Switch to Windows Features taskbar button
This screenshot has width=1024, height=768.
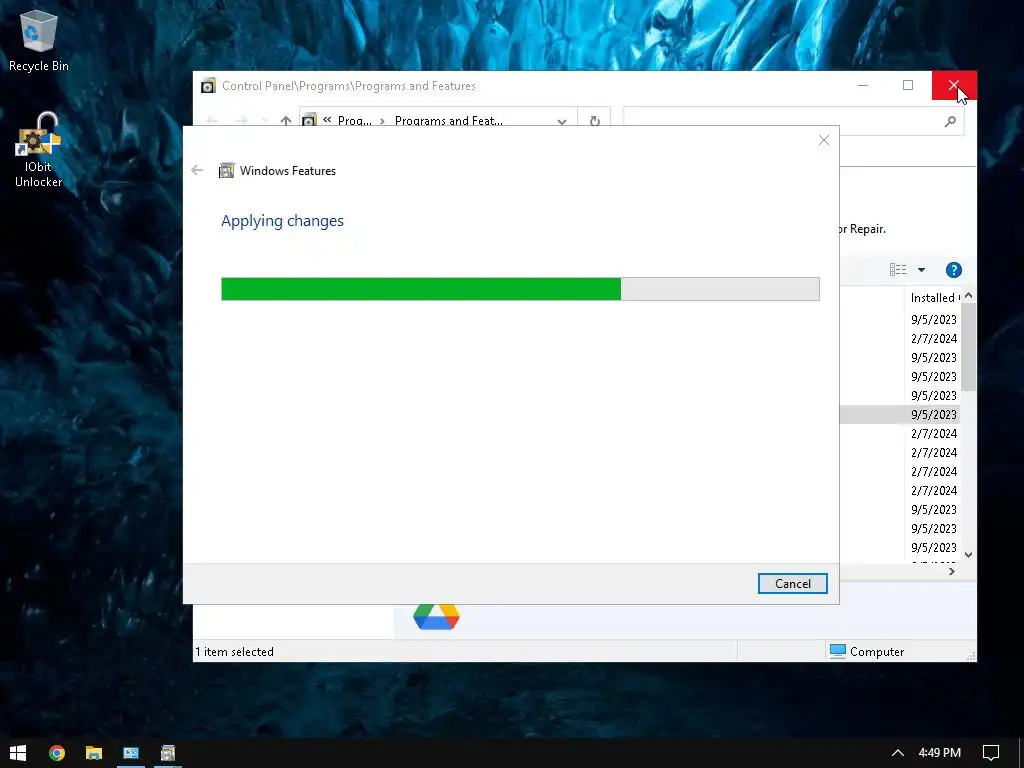coord(168,753)
